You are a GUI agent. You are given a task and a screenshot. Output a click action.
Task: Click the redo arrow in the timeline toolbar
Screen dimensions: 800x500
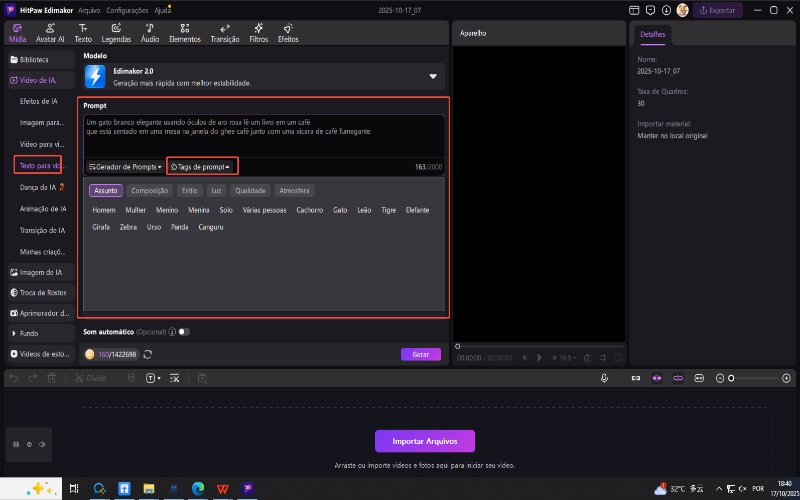(x=33, y=378)
